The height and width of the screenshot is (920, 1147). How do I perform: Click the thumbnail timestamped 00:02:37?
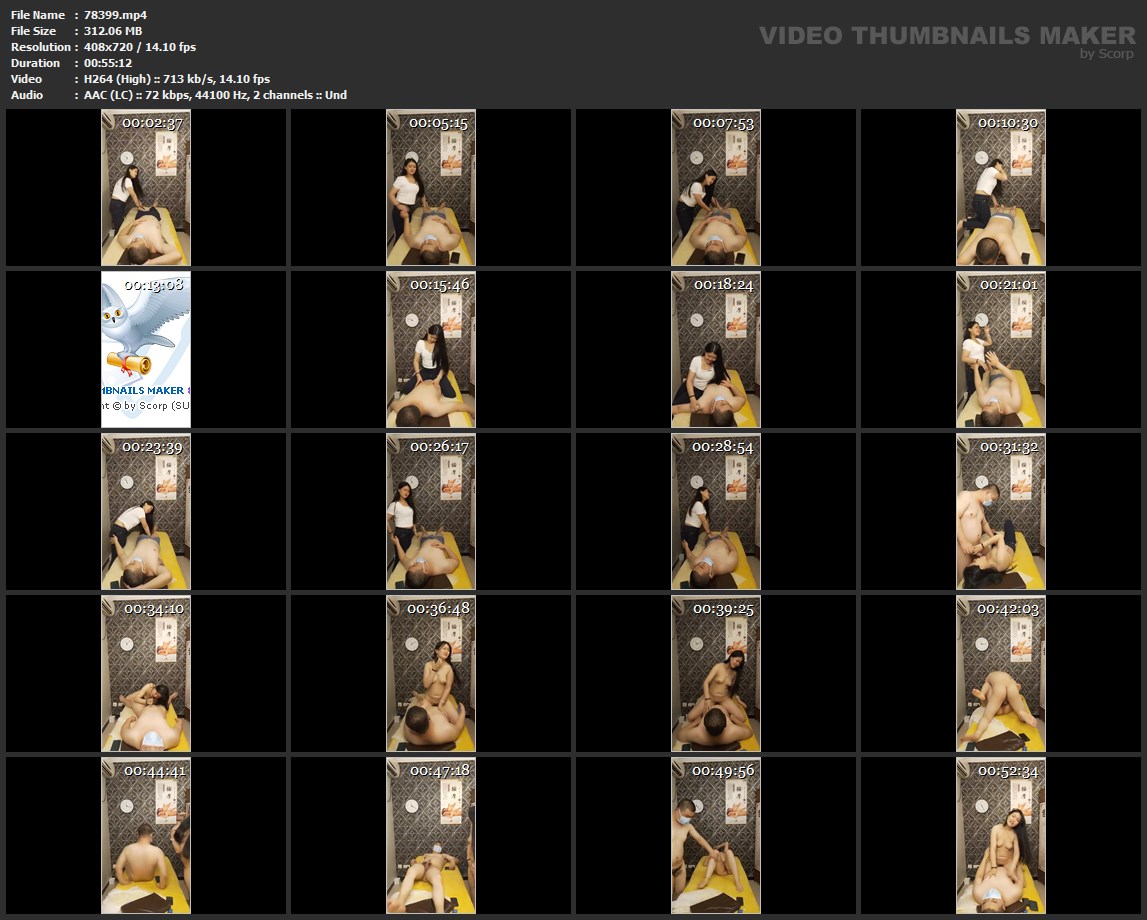[146, 188]
